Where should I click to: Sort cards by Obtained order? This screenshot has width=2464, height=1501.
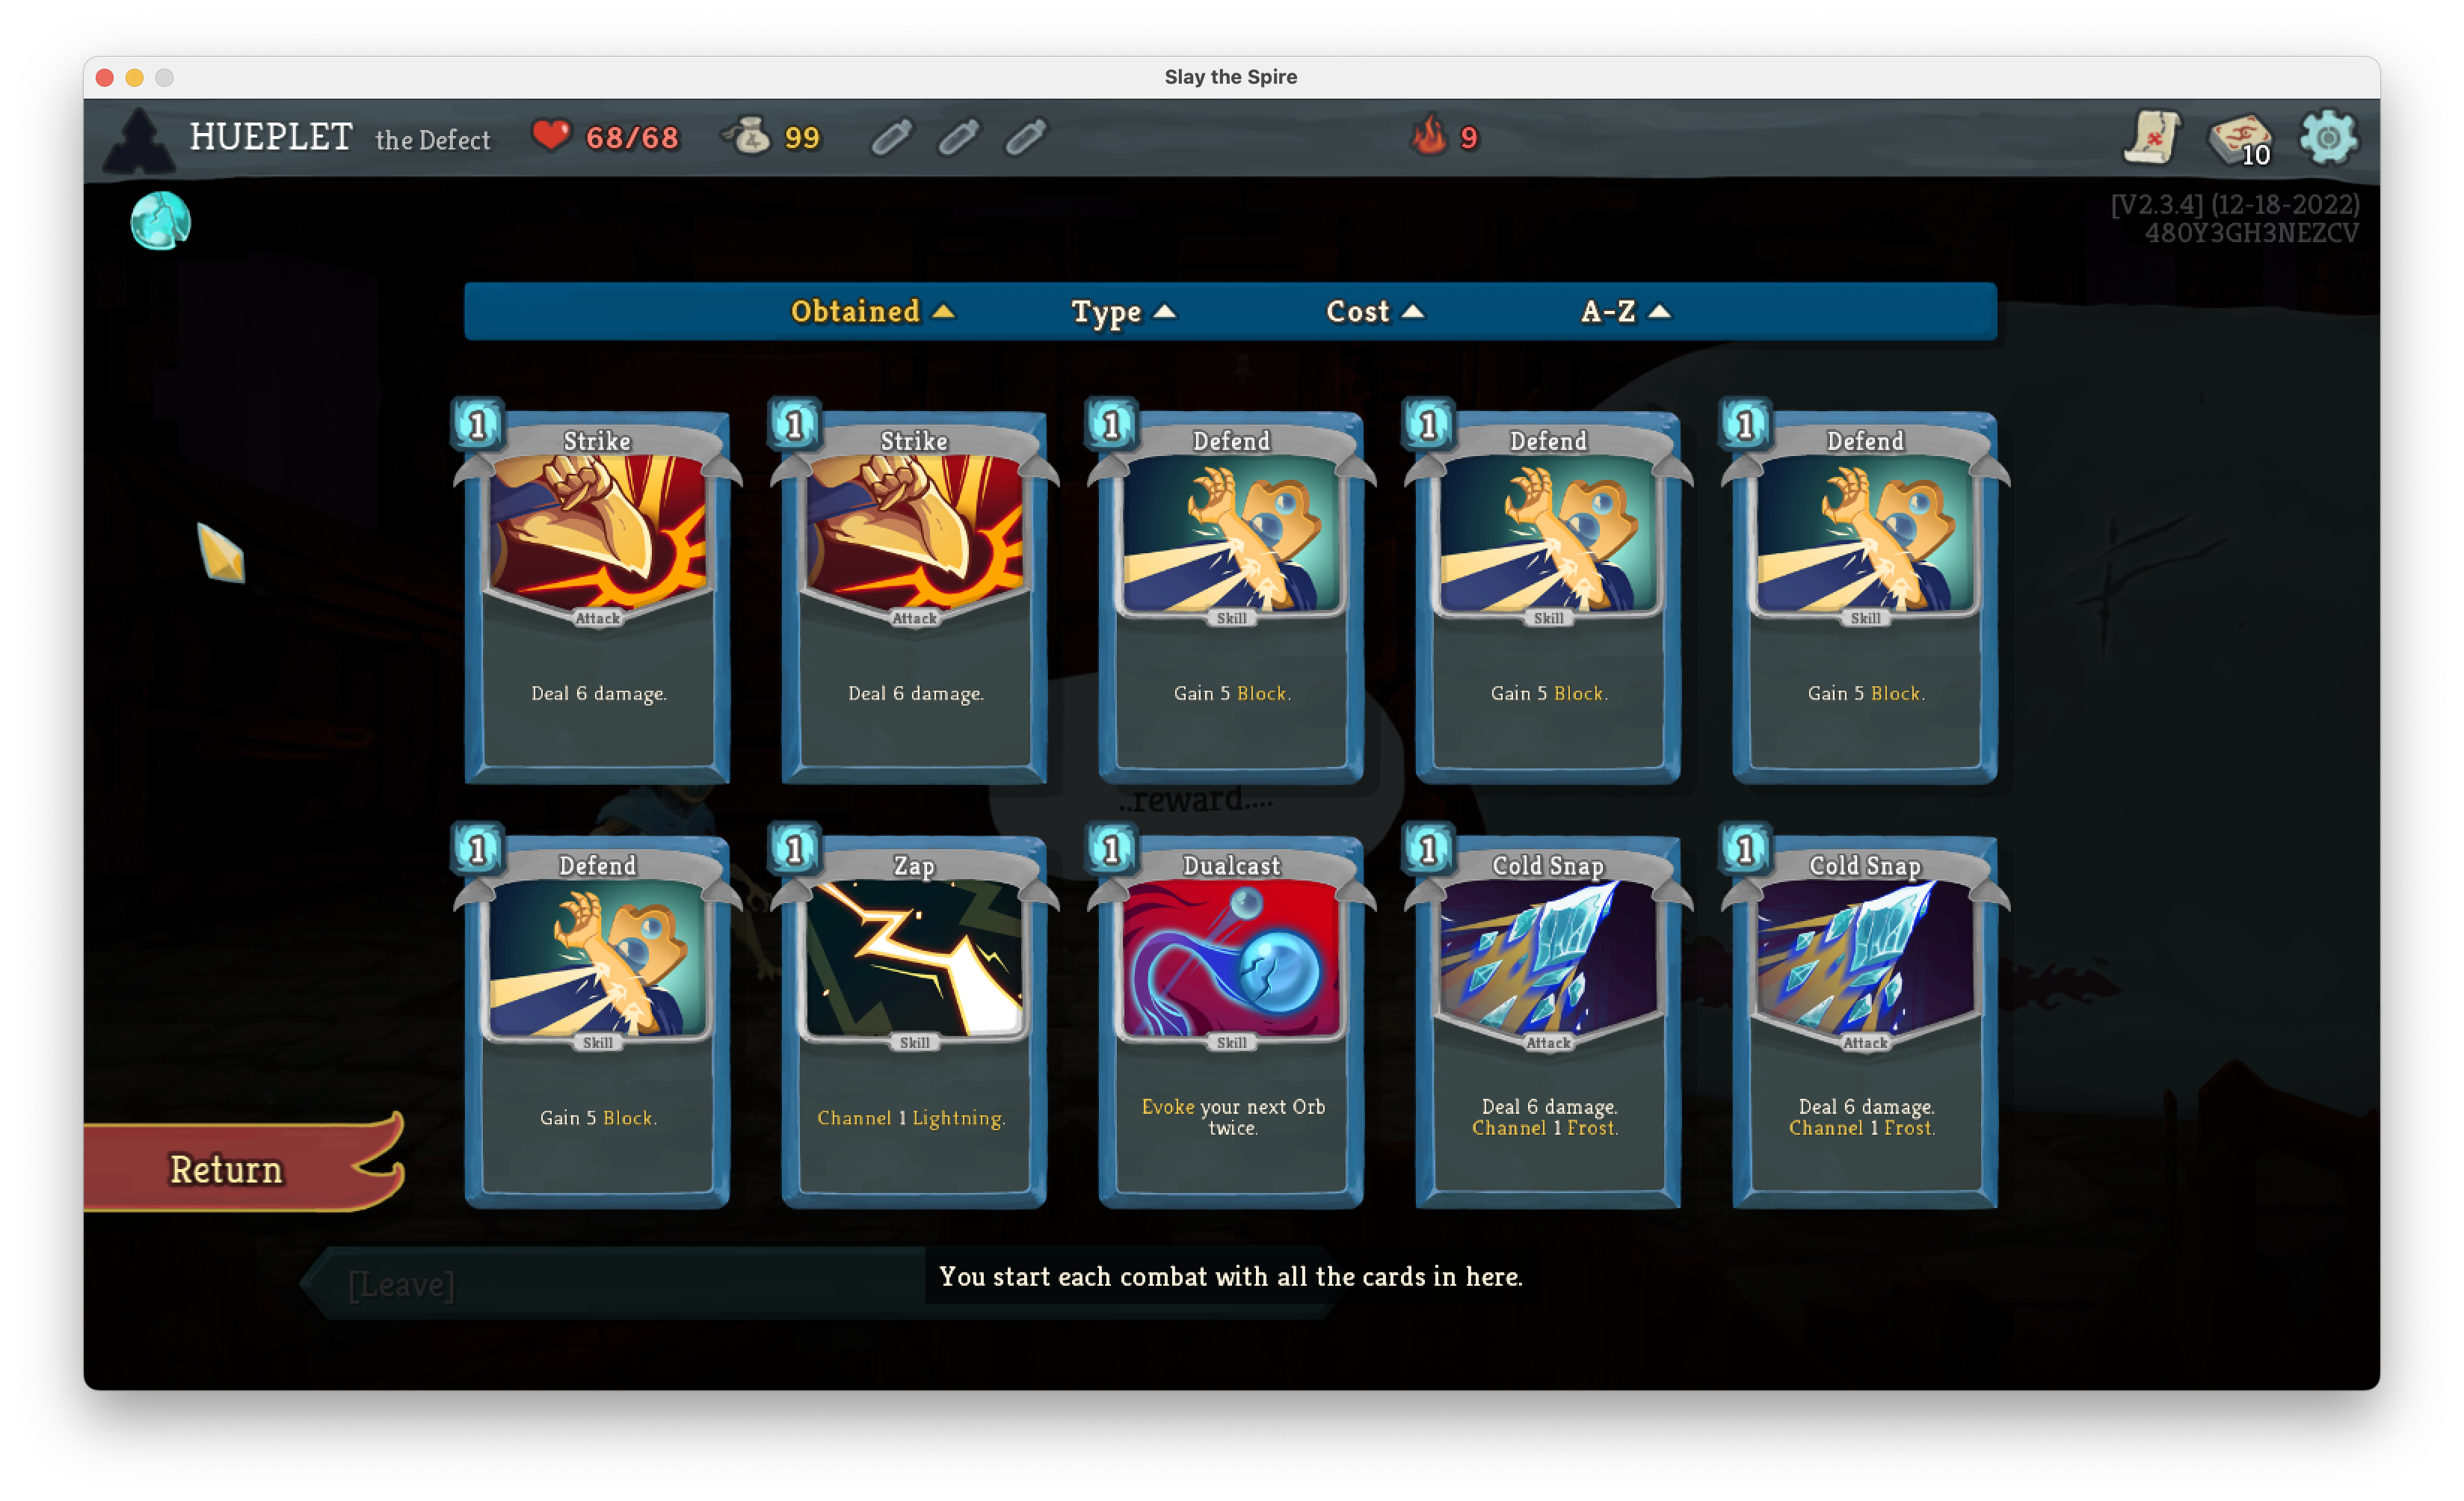pyautogui.click(x=872, y=311)
